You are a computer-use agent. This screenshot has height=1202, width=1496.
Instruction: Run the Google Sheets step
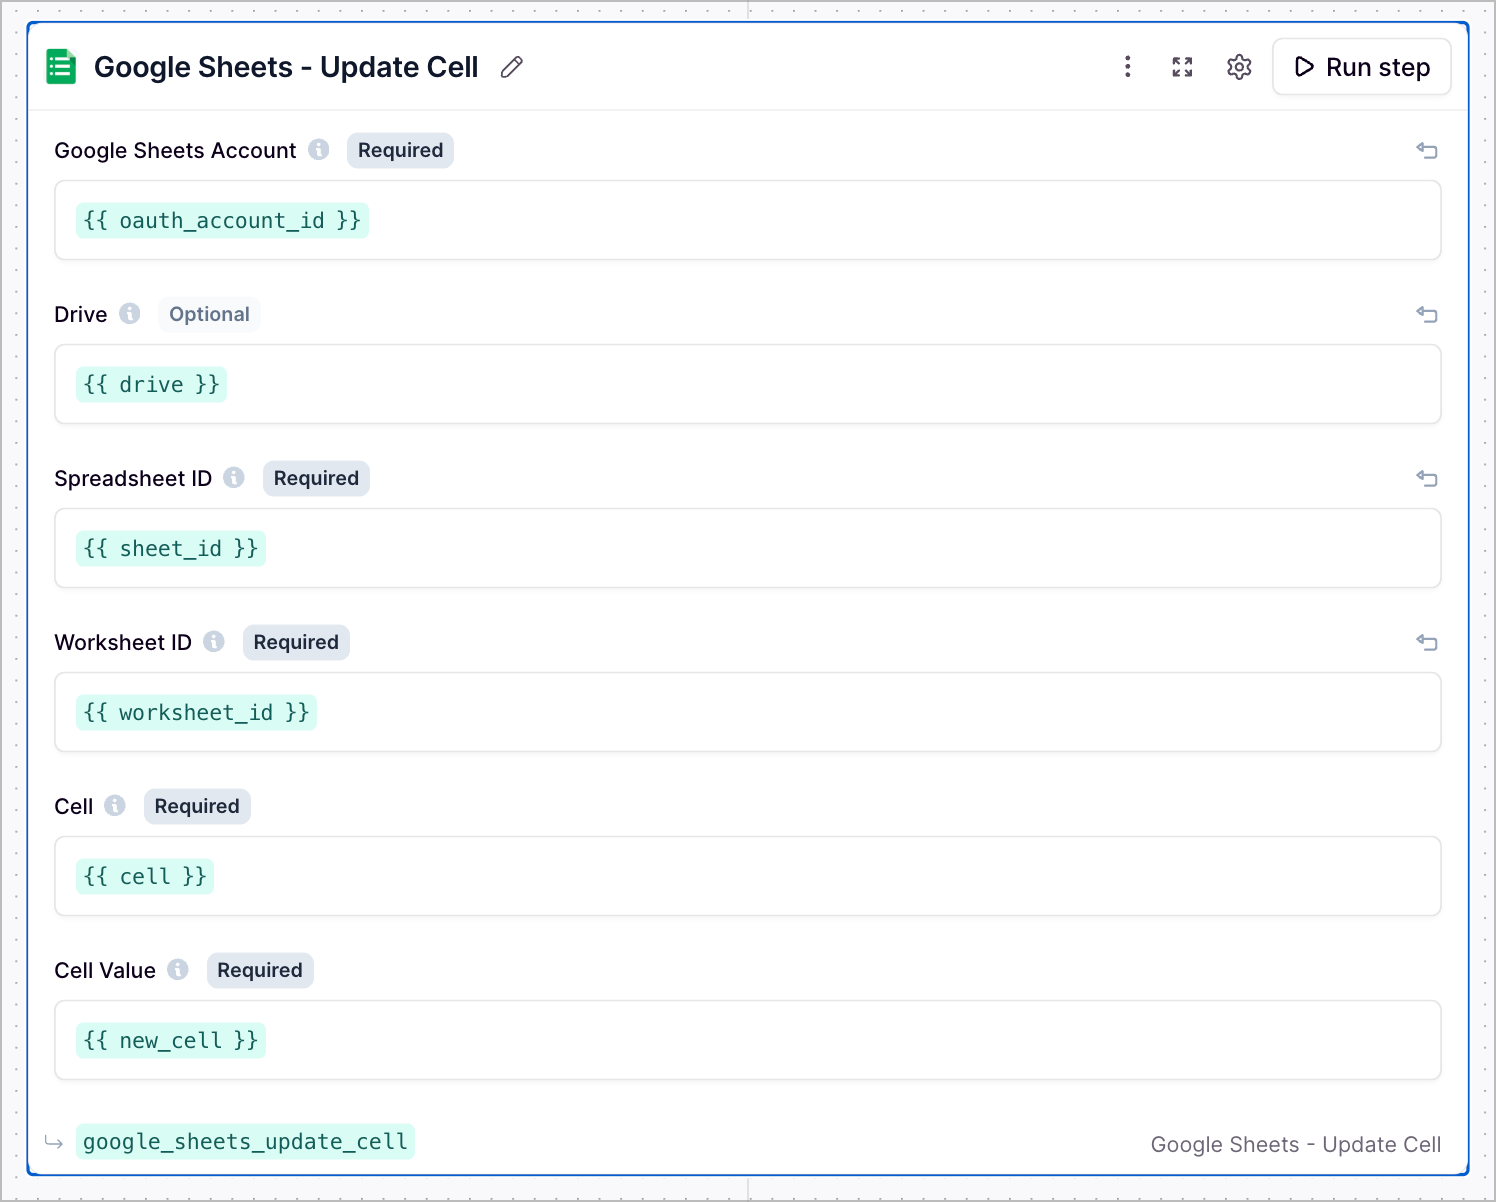tap(1362, 66)
